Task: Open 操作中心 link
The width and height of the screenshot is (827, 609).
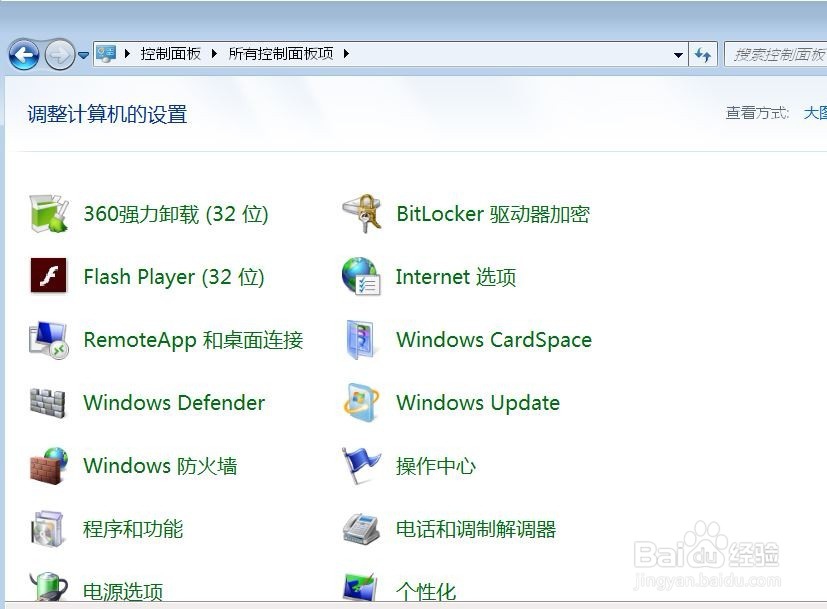Action: coord(436,466)
